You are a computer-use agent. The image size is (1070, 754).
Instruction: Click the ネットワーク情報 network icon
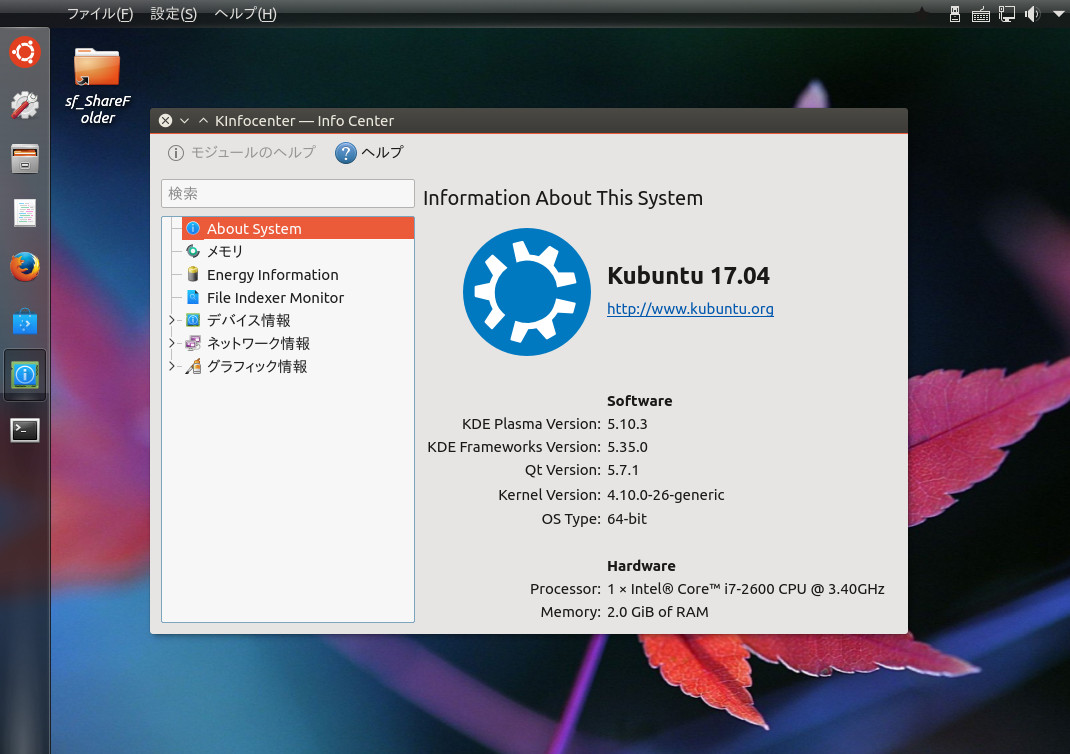click(193, 343)
